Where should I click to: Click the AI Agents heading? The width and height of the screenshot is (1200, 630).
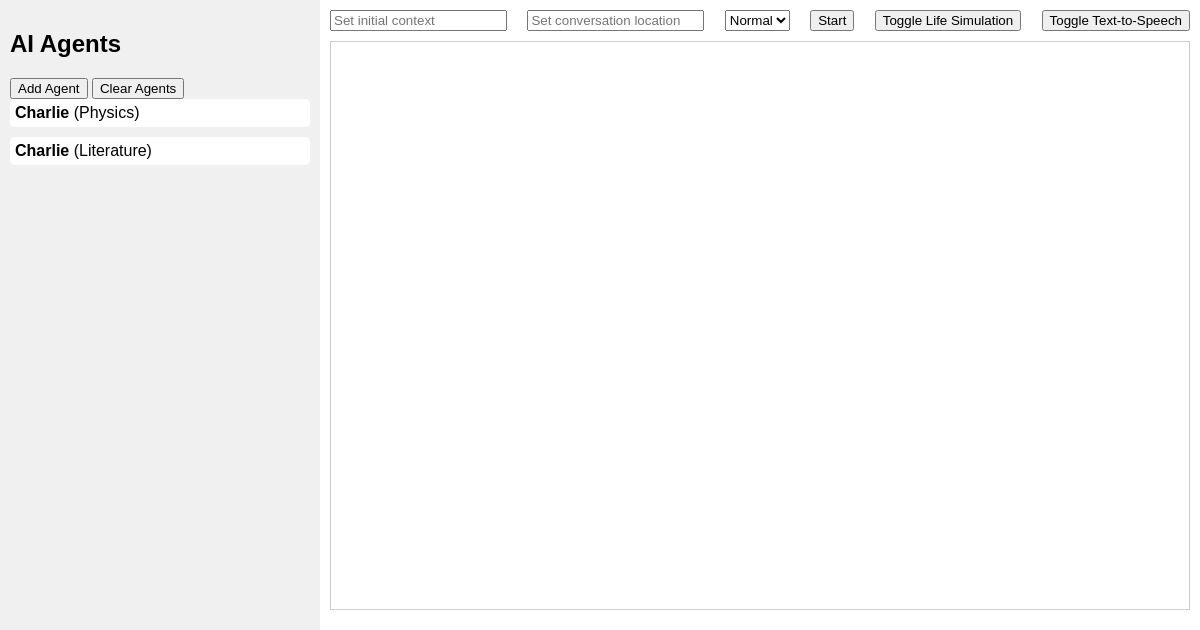(x=65, y=44)
